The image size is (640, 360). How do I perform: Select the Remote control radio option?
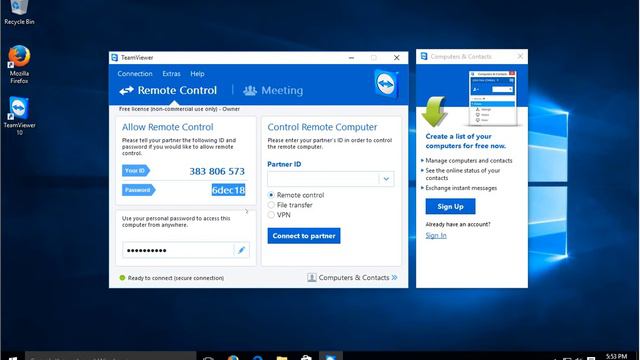click(271, 195)
